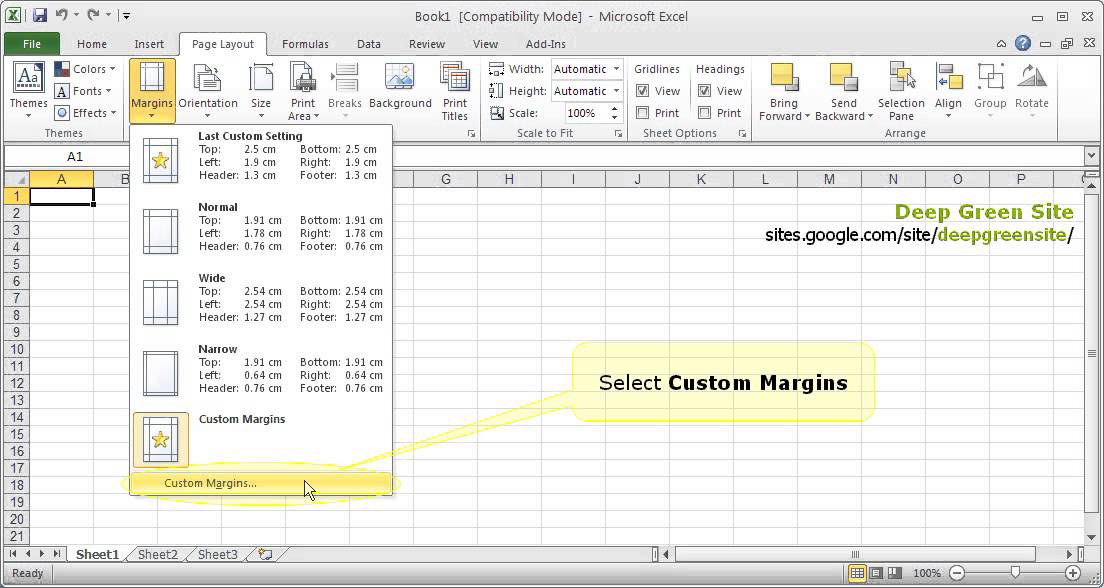Open the Selection Pane

901,90
